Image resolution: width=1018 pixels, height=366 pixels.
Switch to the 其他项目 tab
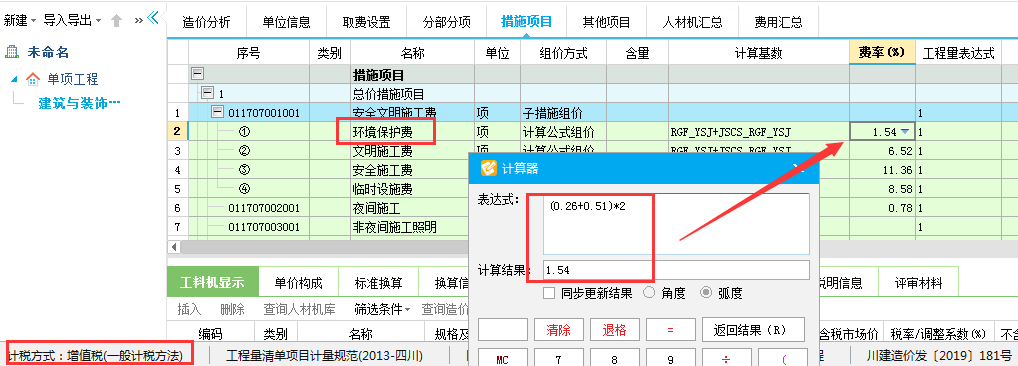[x=606, y=22]
